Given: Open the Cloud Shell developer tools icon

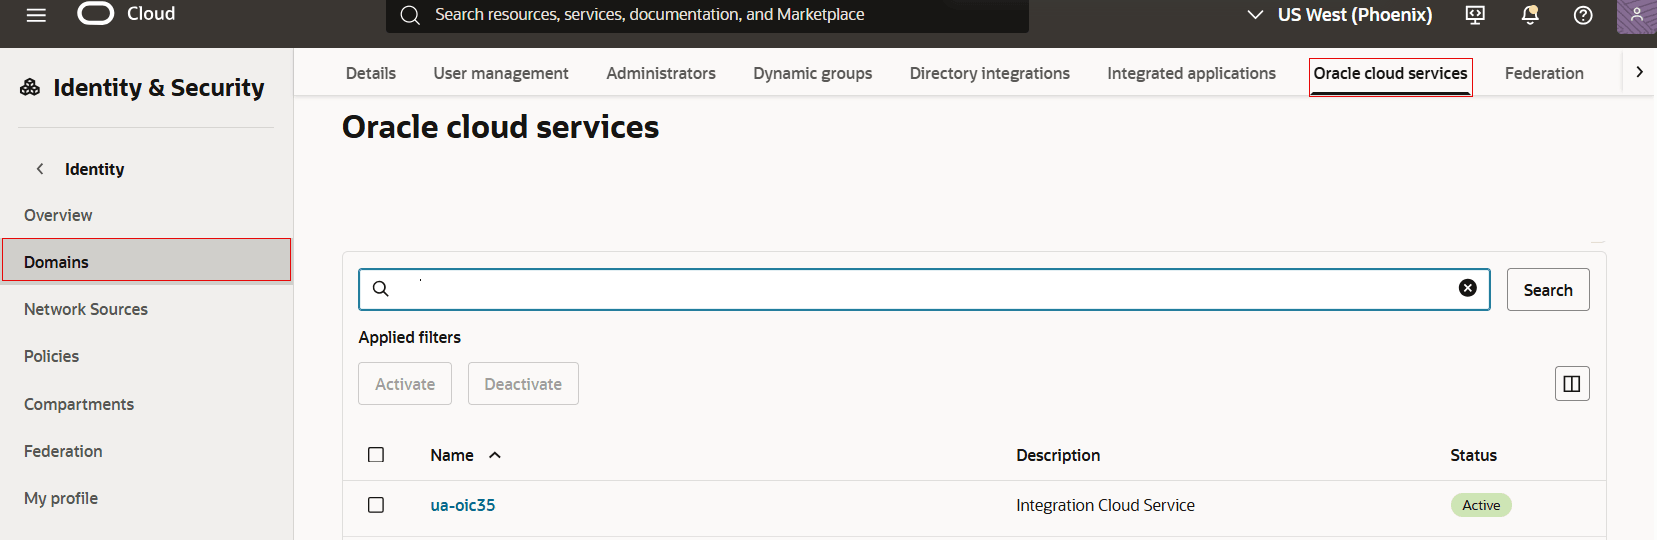Looking at the screenshot, I should click(x=1475, y=15).
